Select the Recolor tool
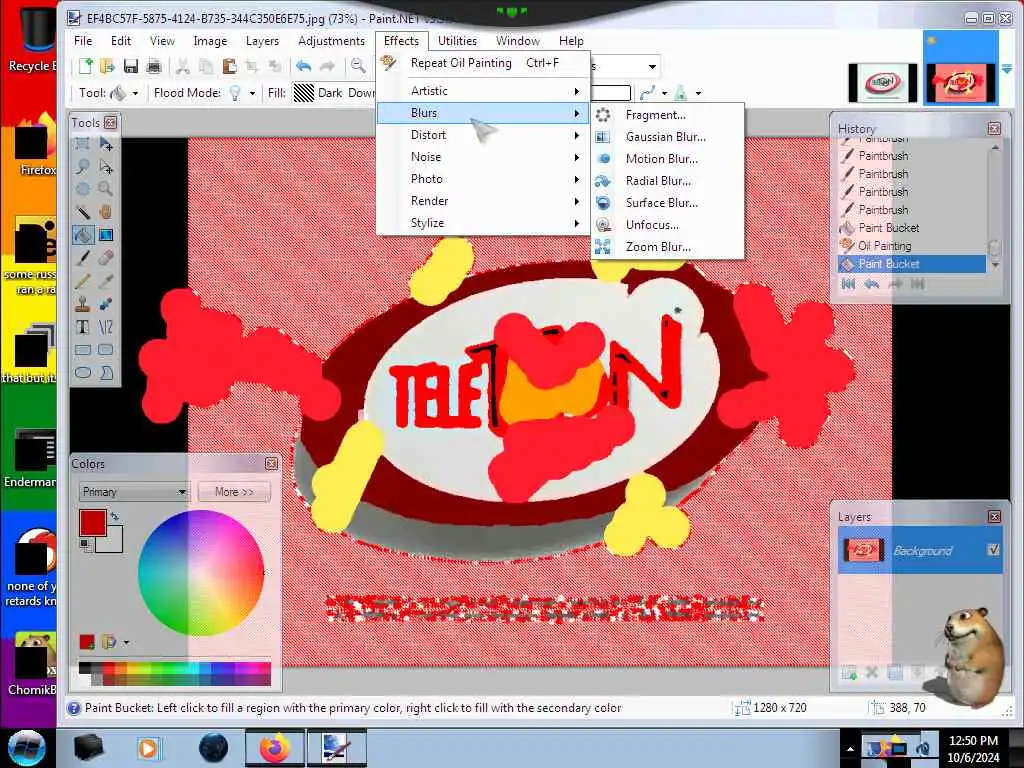The width and height of the screenshot is (1024, 768). click(105, 304)
